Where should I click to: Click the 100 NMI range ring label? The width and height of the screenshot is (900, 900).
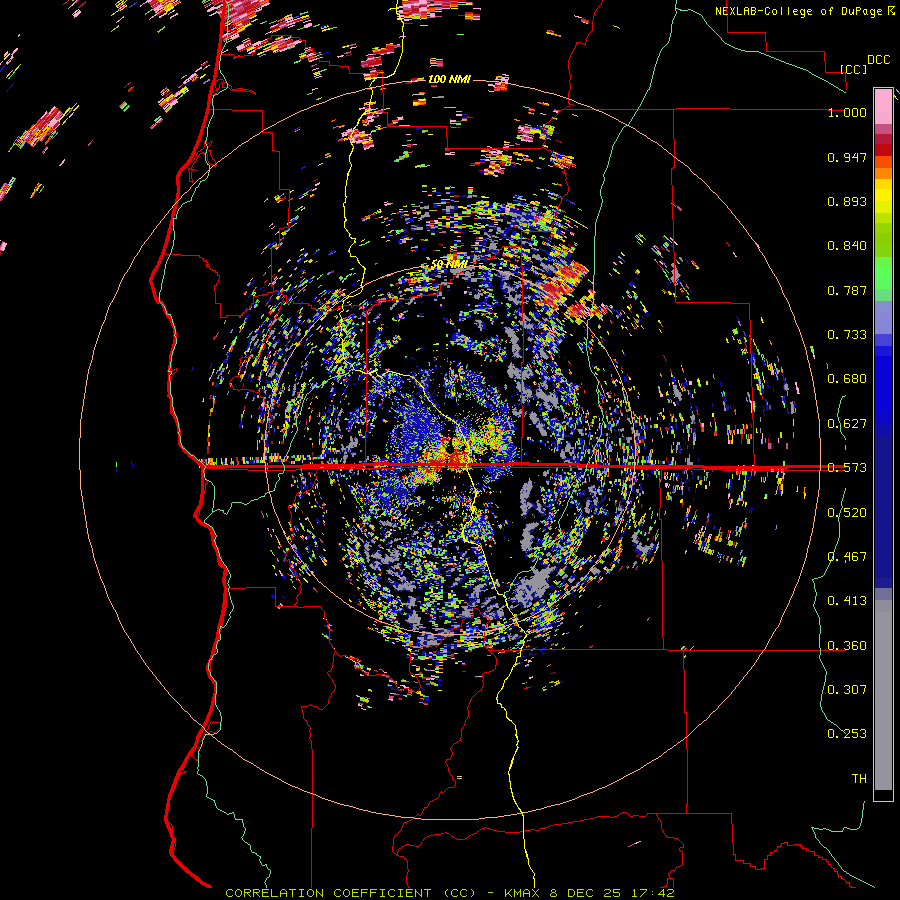click(x=449, y=79)
